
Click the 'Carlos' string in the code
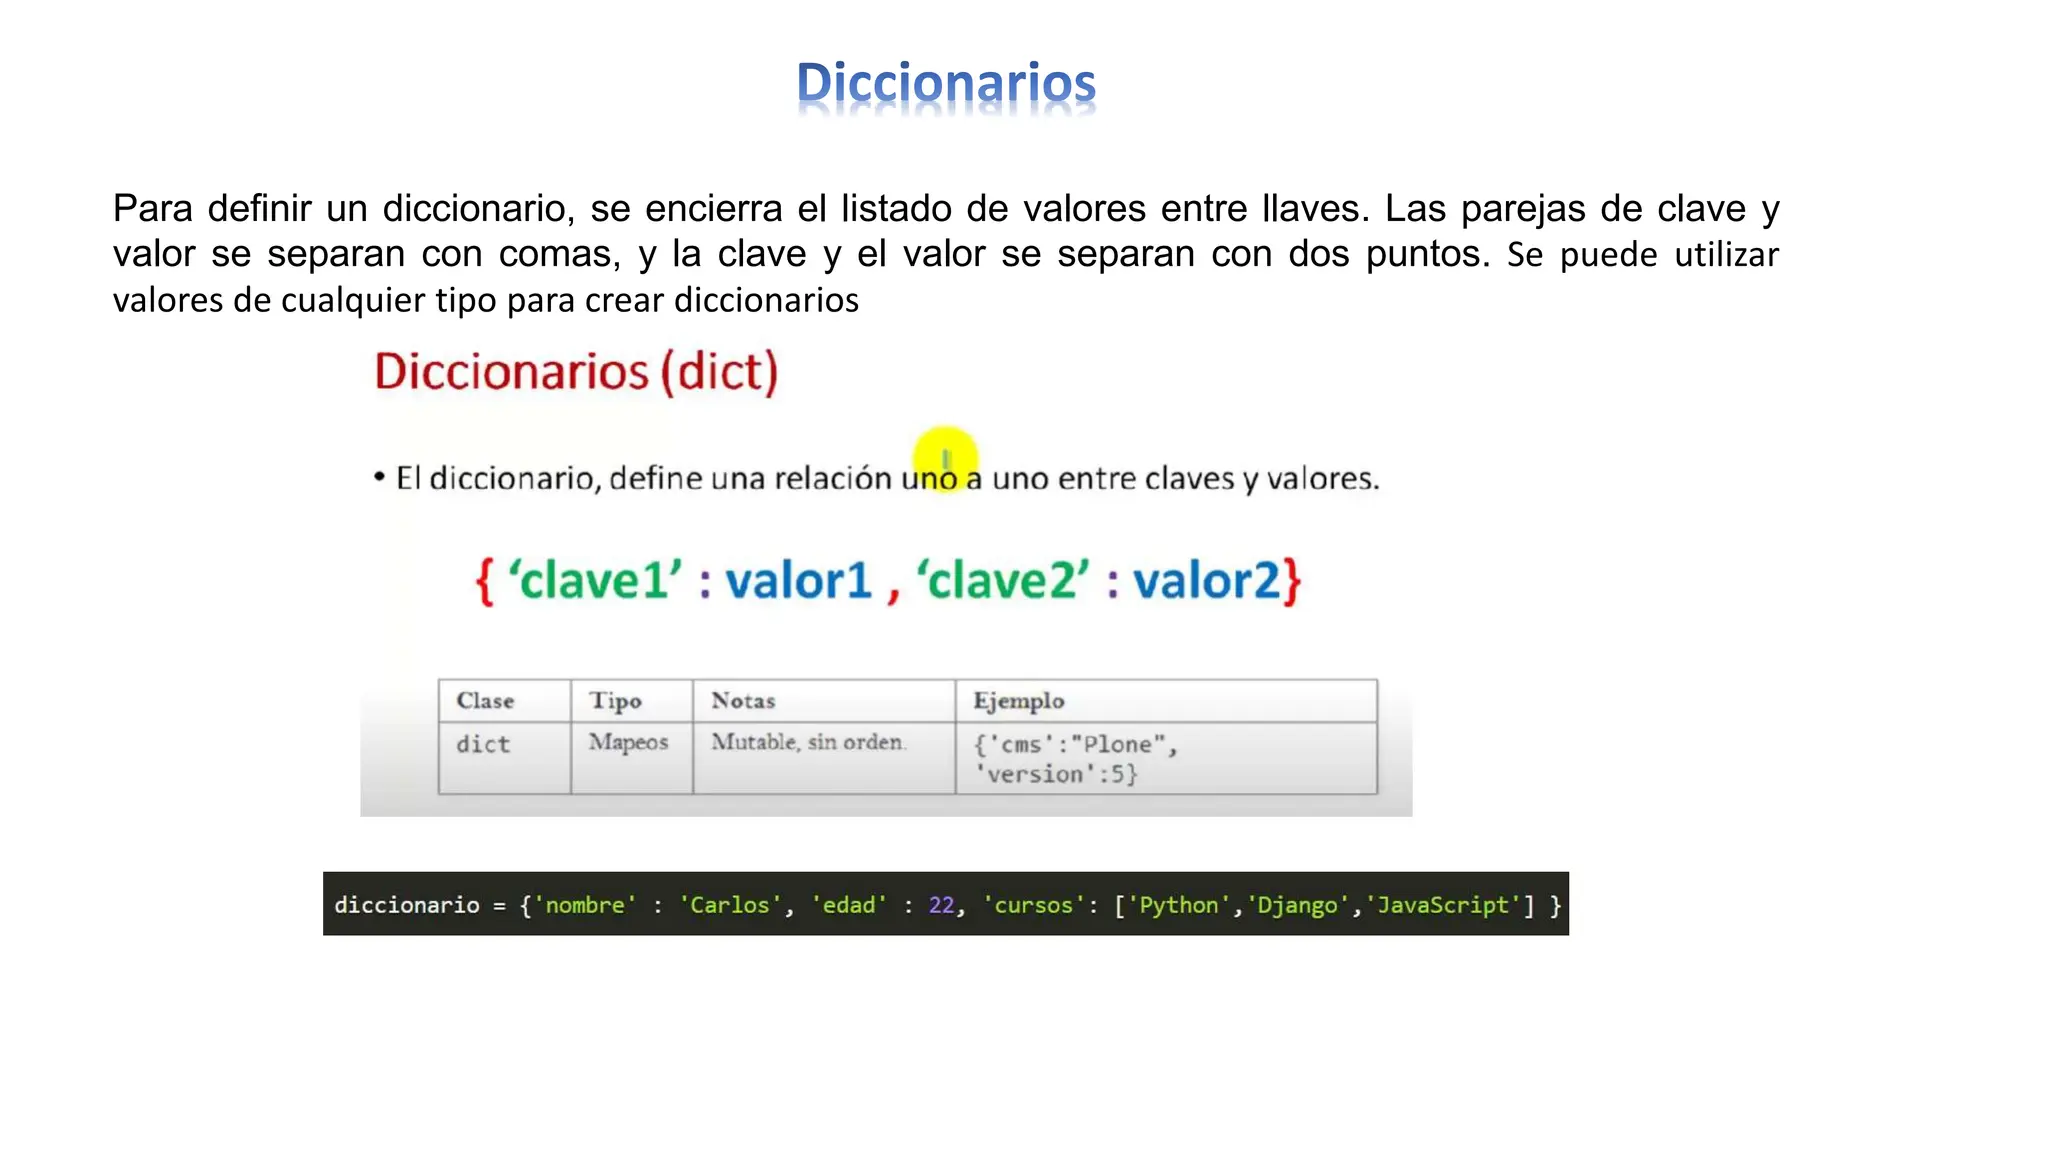coord(730,905)
